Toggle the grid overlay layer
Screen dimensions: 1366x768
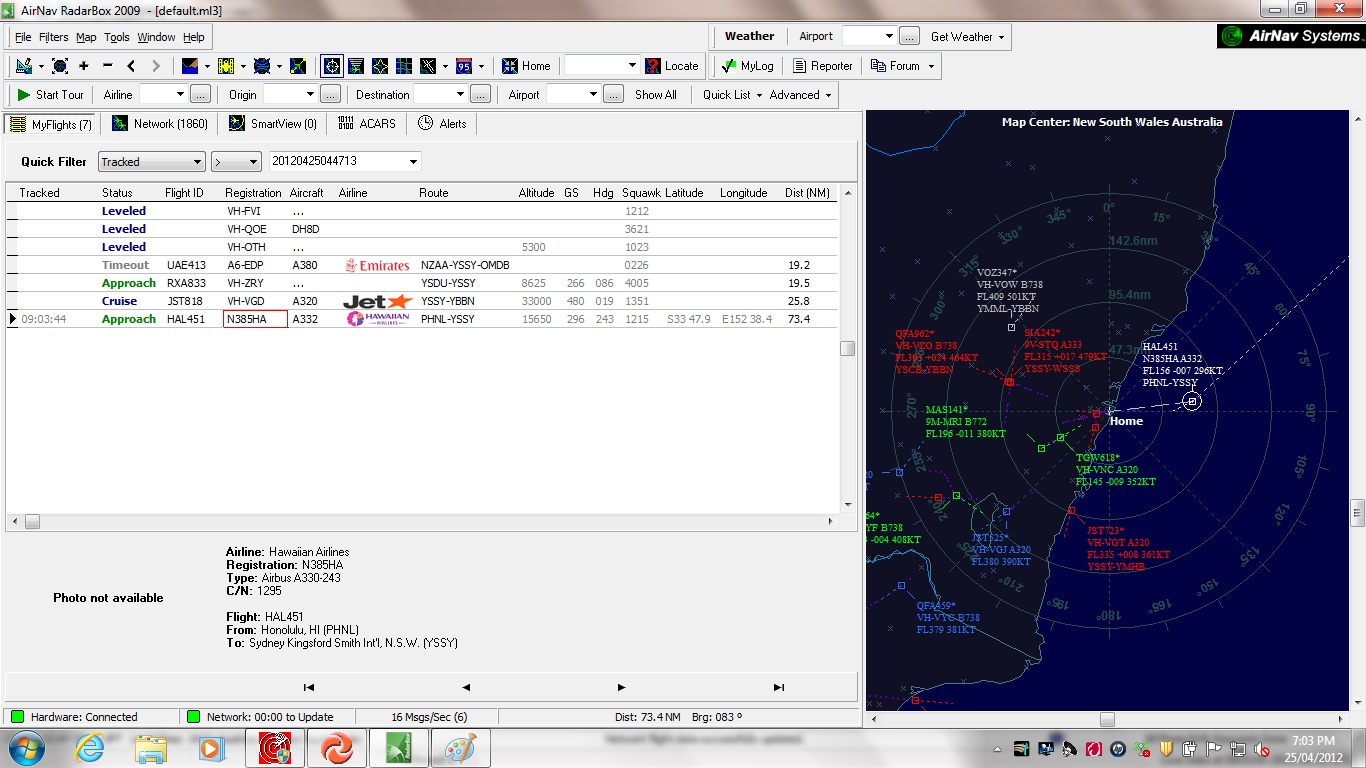[x=404, y=66]
